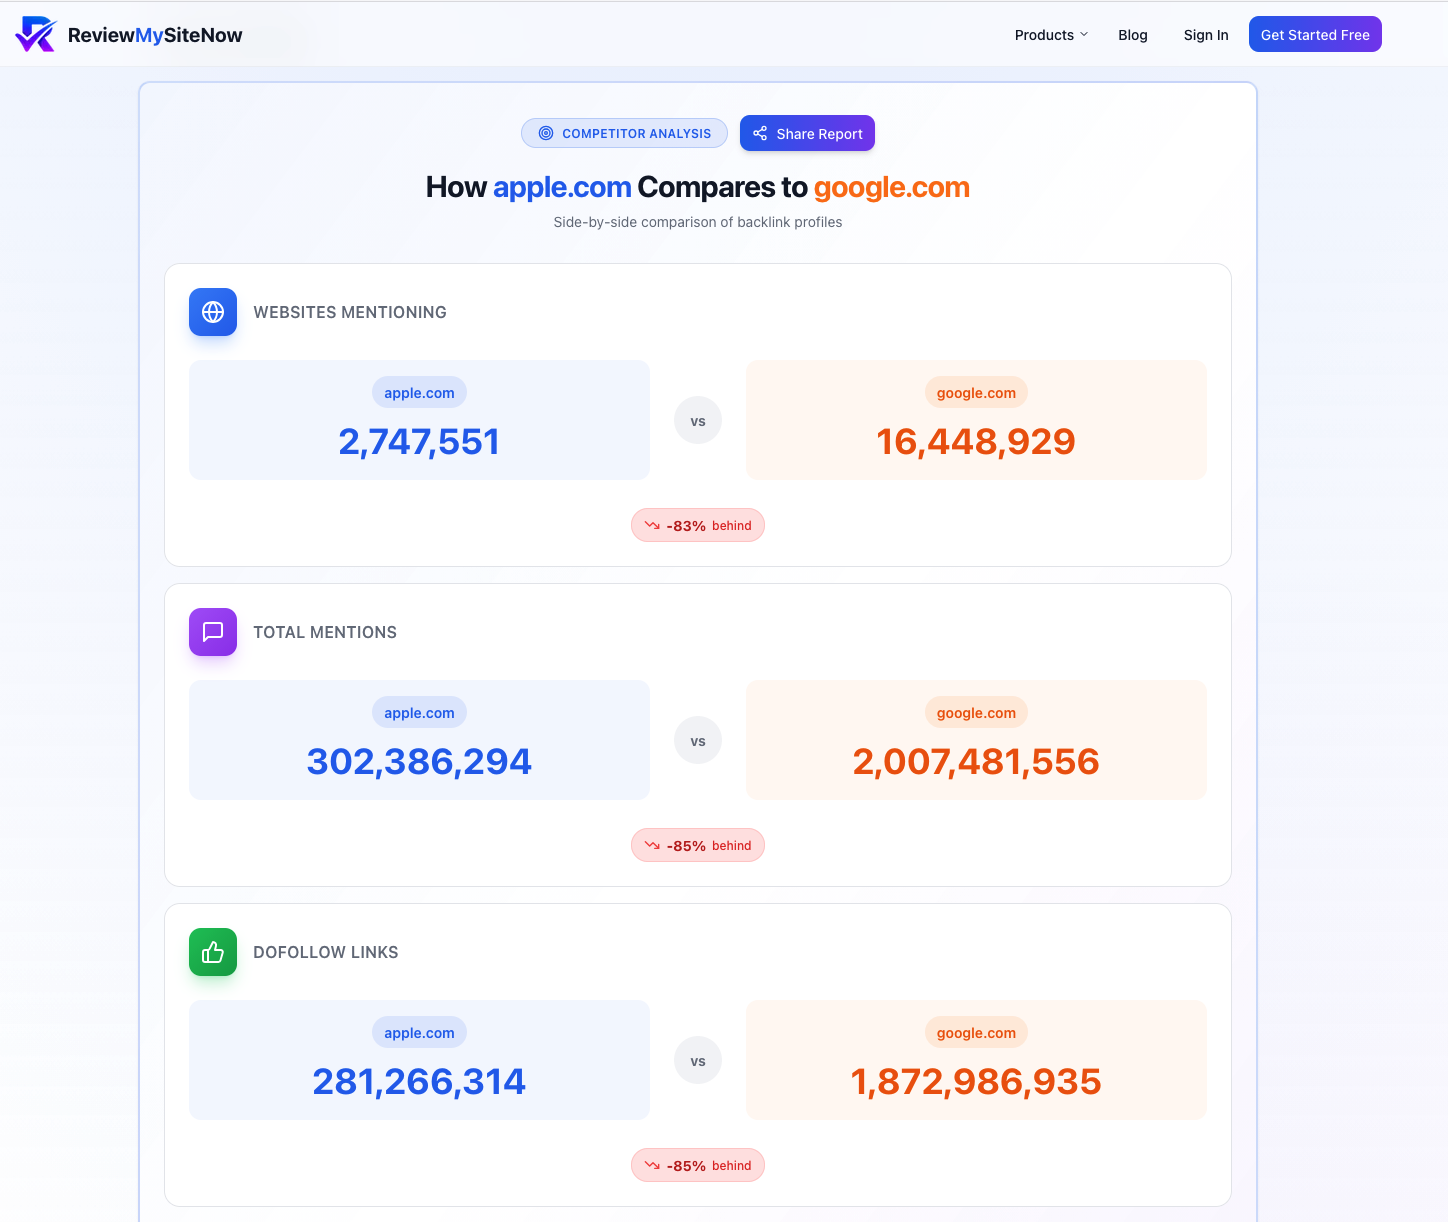The image size is (1448, 1222).
Task: Click the Total Mentions section title
Action: coord(325,632)
